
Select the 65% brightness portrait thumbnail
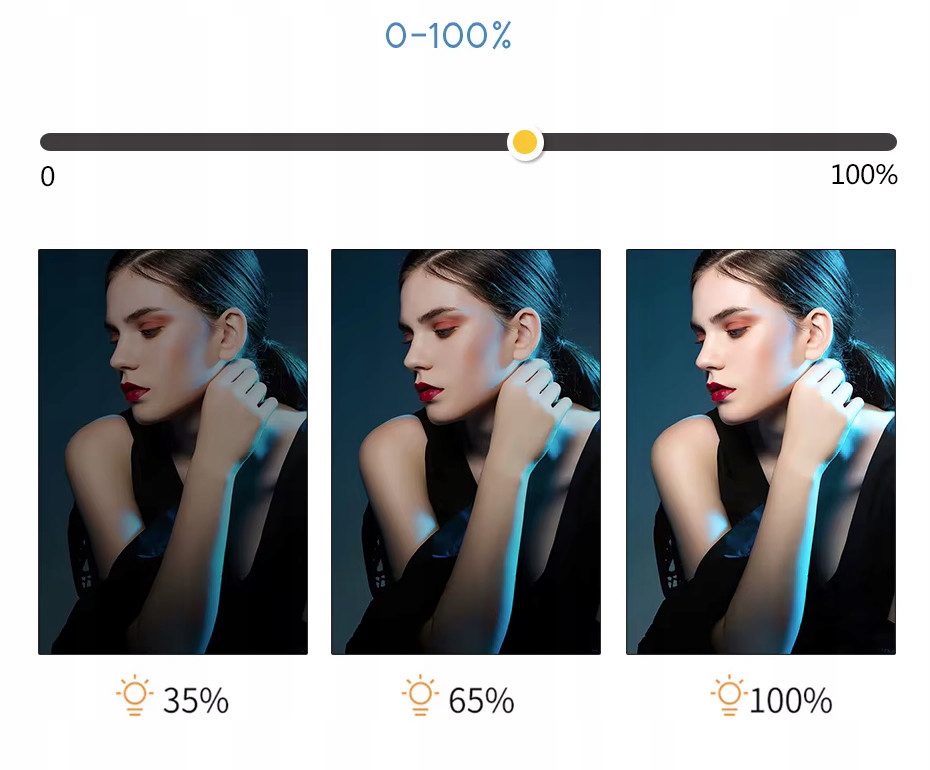coord(466,452)
